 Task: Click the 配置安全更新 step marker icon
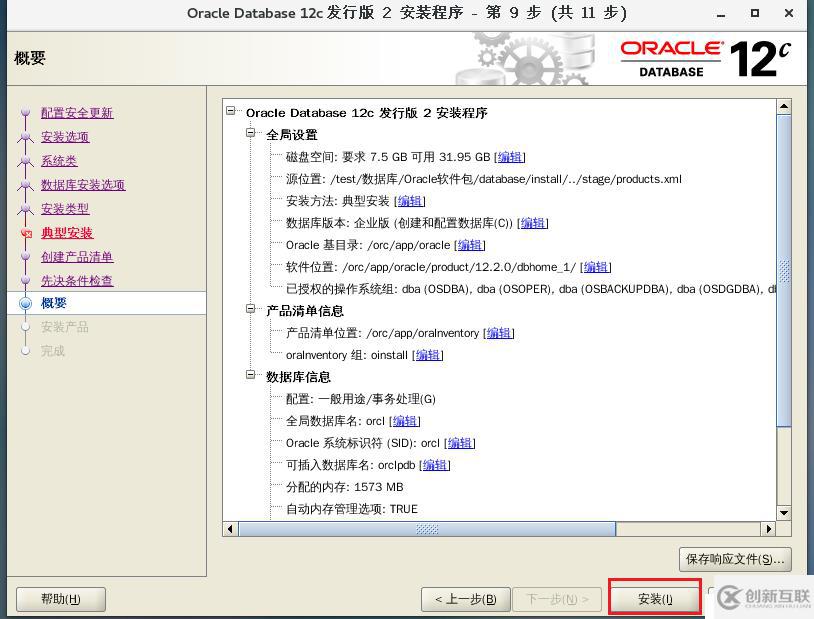pyautogui.click(x=25, y=113)
